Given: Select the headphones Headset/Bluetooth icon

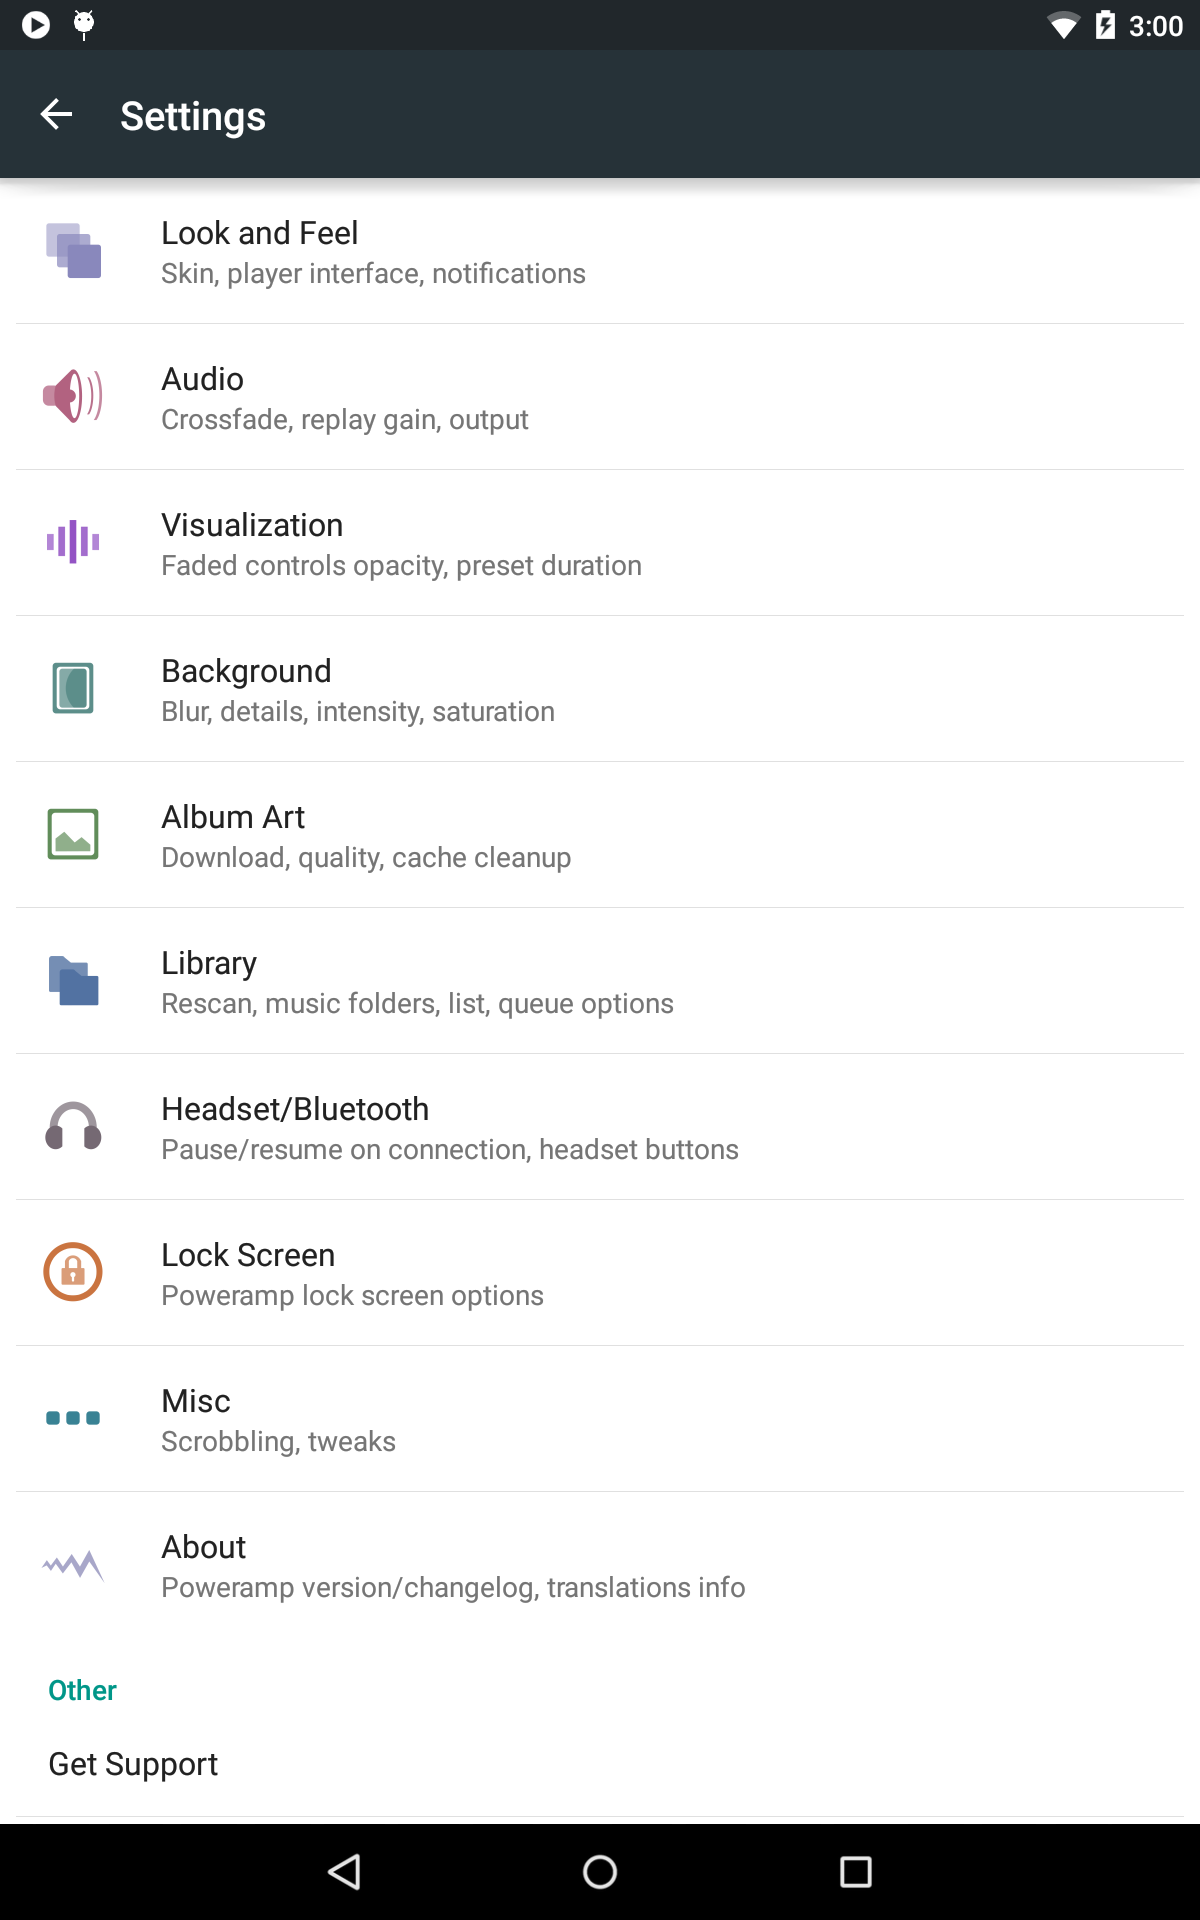Looking at the screenshot, I should (x=73, y=1126).
